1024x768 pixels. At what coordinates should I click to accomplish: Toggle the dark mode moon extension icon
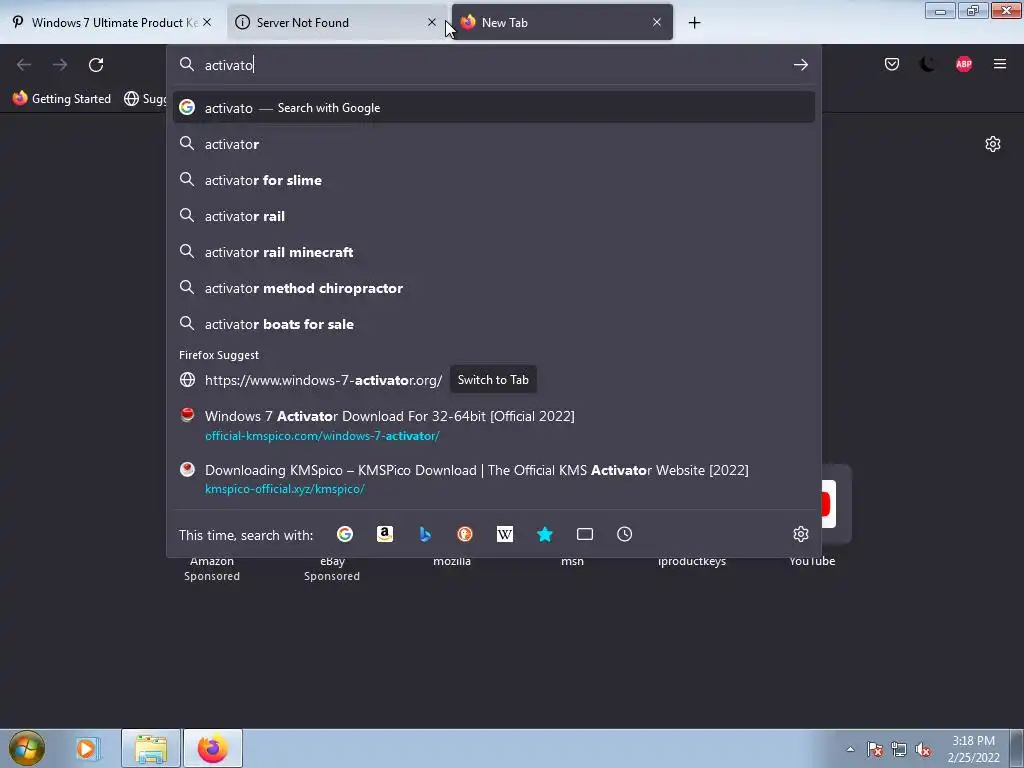click(x=927, y=64)
